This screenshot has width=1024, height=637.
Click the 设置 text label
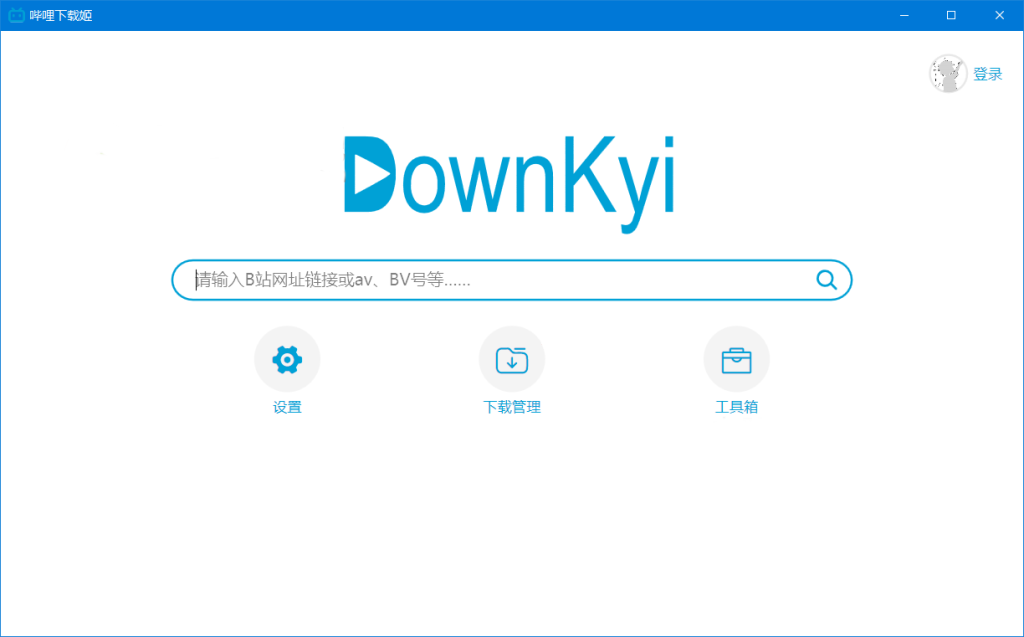click(x=287, y=407)
